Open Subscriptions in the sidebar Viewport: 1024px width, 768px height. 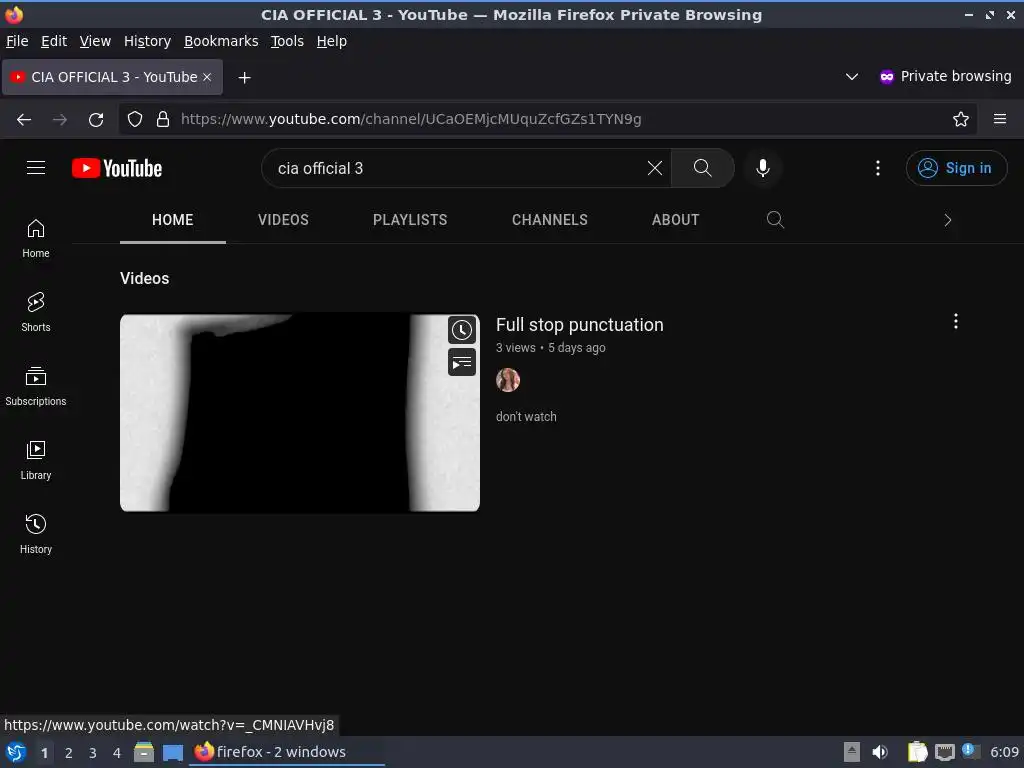pos(36,386)
